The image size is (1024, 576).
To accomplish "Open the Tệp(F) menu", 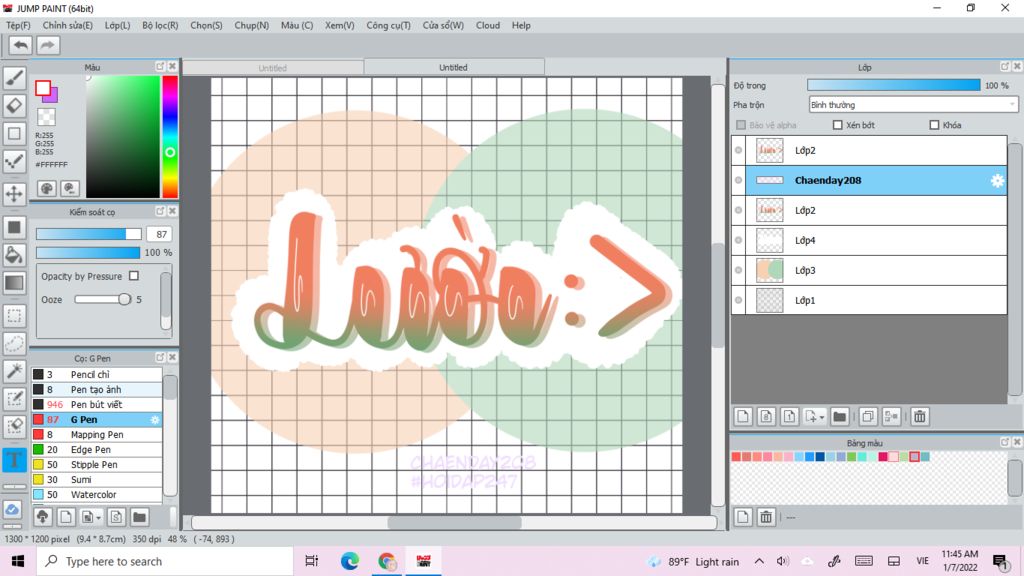I will point(18,25).
